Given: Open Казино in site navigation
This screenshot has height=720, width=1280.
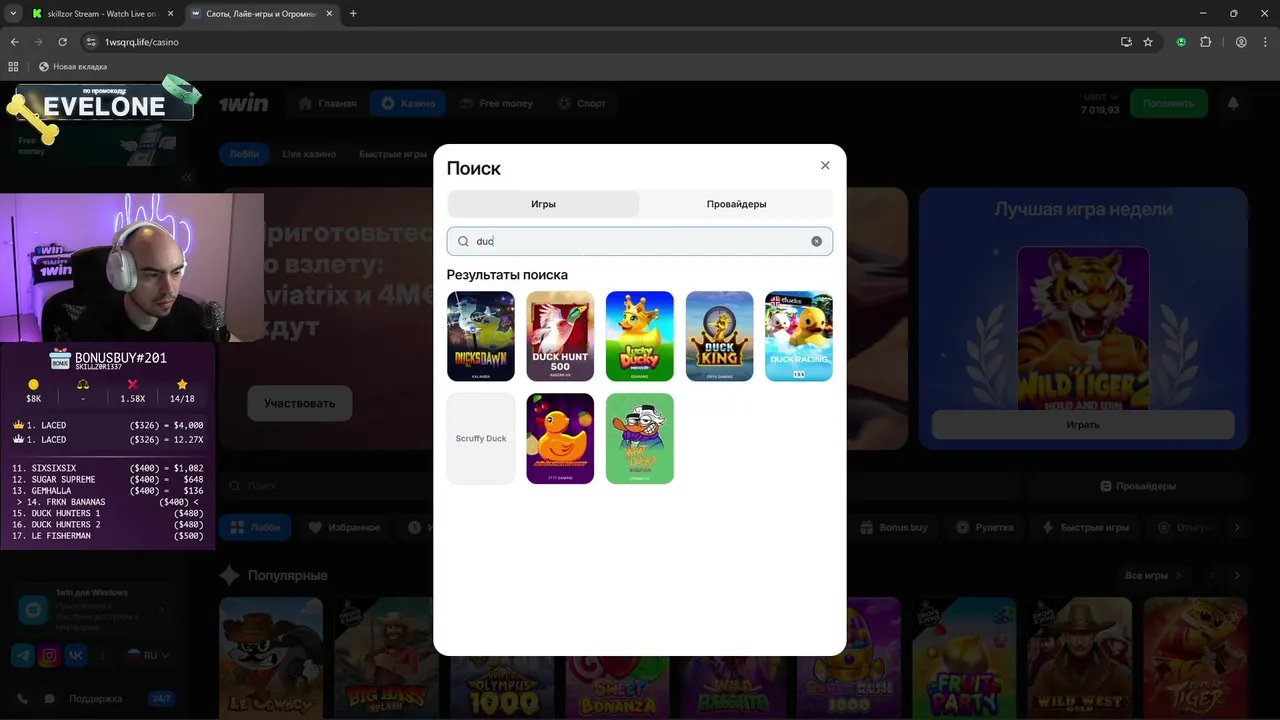Looking at the screenshot, I should (408, 103).
